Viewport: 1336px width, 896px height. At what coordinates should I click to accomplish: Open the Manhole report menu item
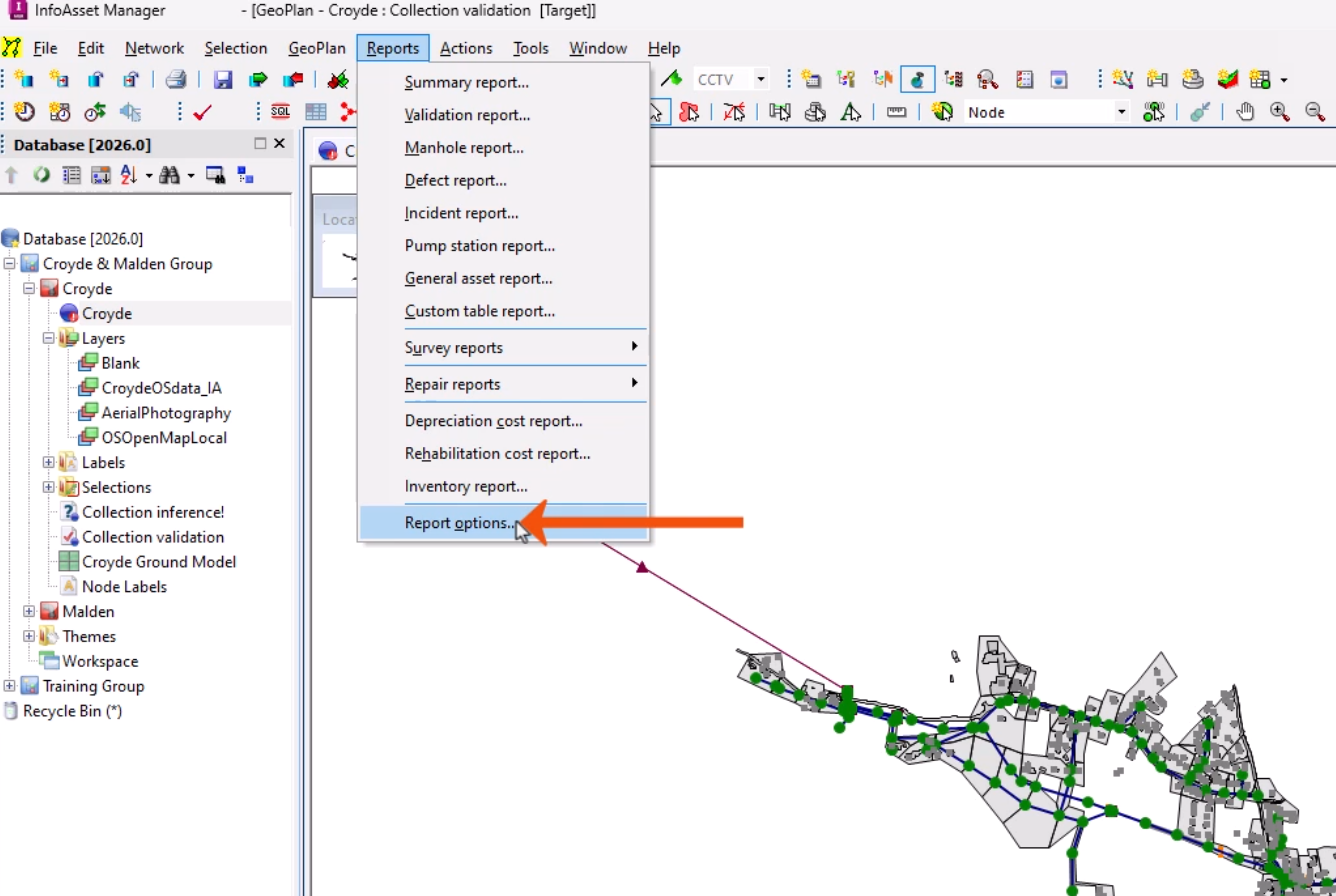[464, 148]
